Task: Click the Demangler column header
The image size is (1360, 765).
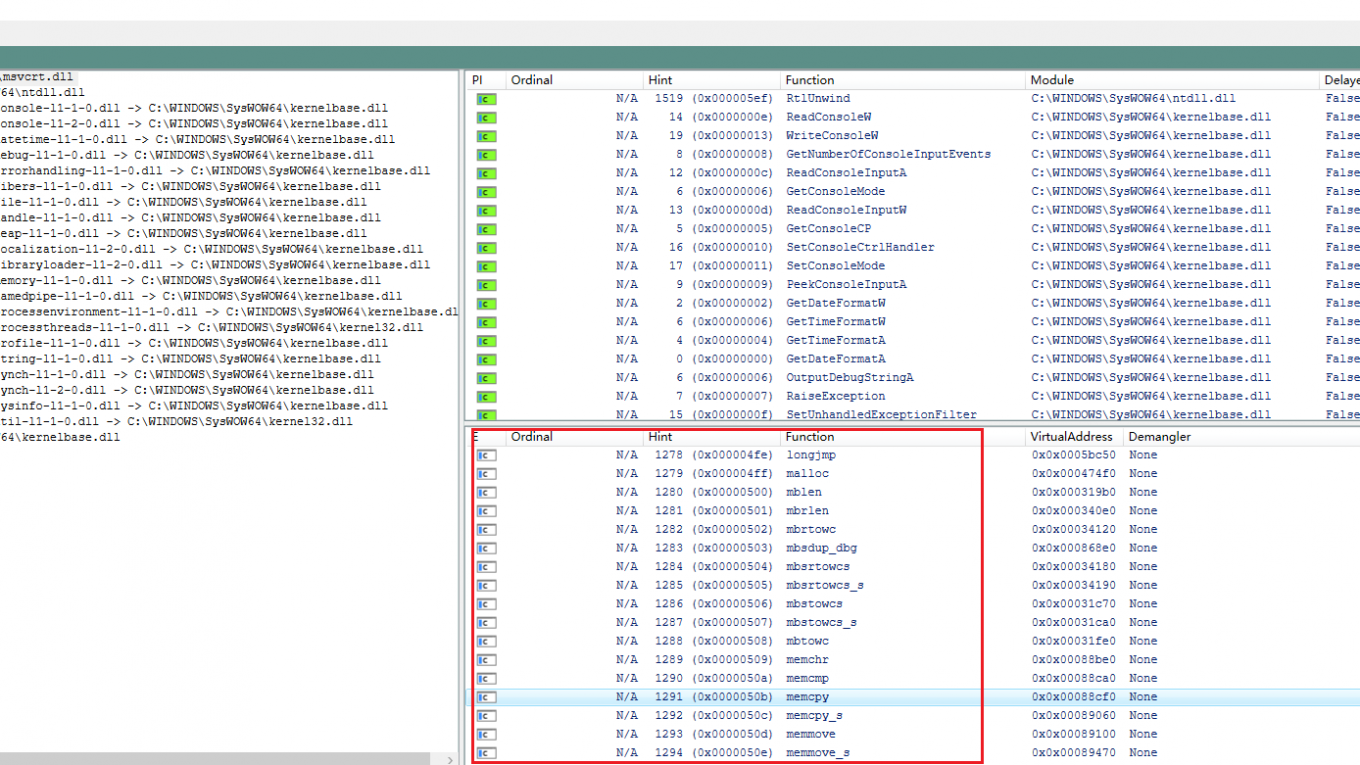Action: (1159, 437)
